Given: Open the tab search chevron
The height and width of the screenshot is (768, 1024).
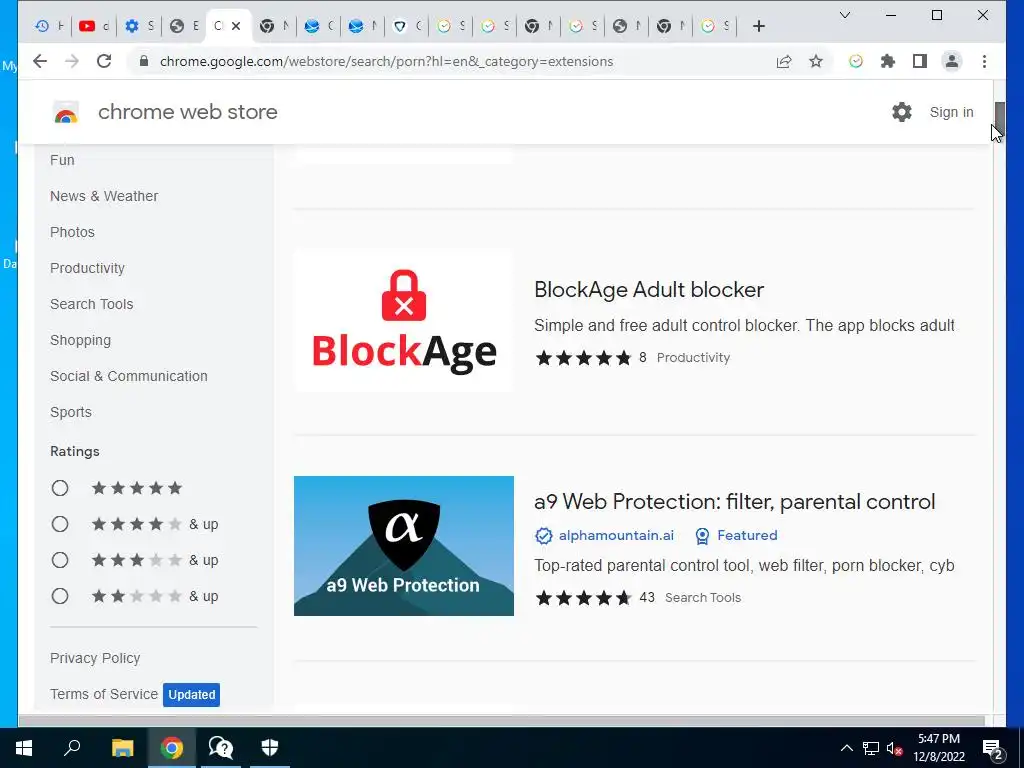Looking at the screenshot, I should coord(844,15).
